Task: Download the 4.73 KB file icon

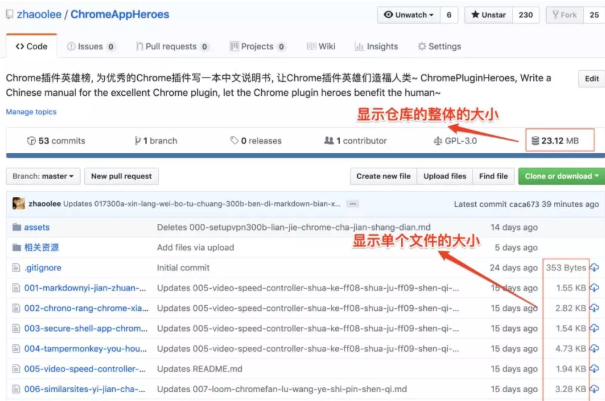Action: point(595,349)
